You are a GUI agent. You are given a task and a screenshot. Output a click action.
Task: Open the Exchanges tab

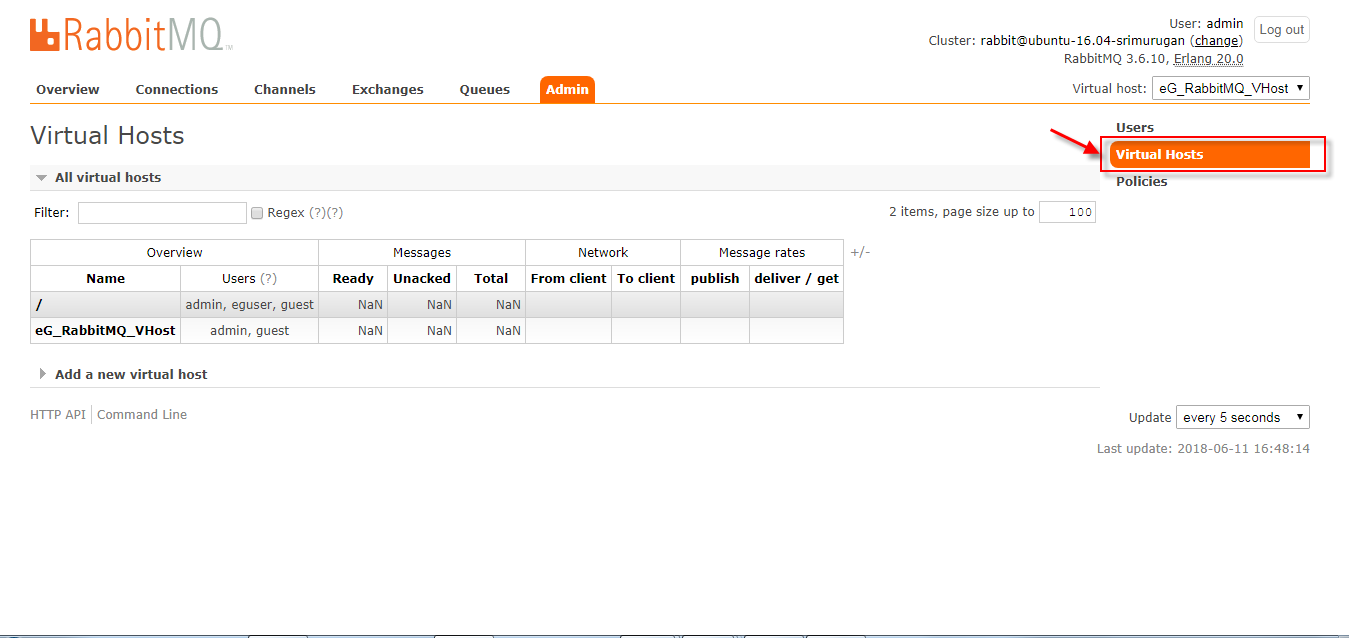[388, 89]
